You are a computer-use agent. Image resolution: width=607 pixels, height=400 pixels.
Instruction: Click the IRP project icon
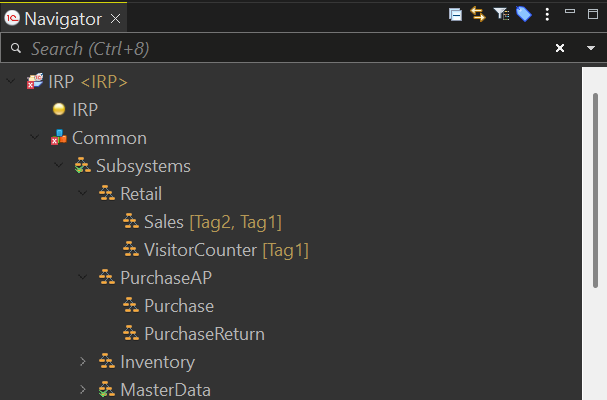point(35,81)
